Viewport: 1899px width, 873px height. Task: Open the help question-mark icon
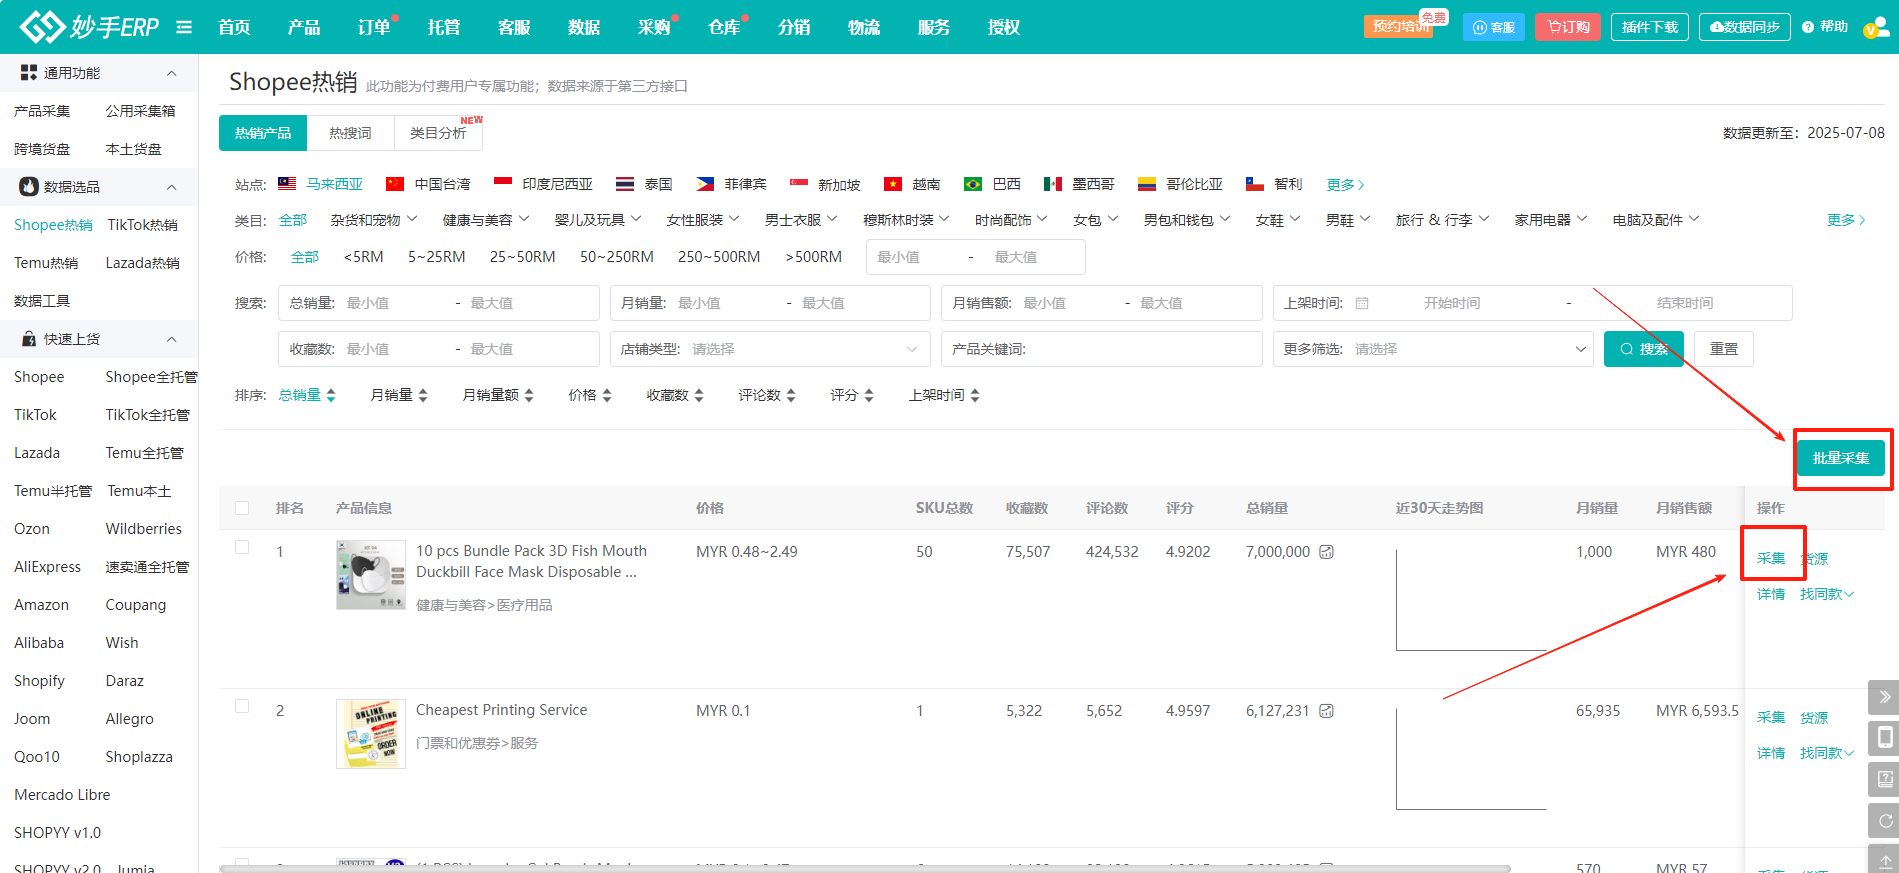1808,27
